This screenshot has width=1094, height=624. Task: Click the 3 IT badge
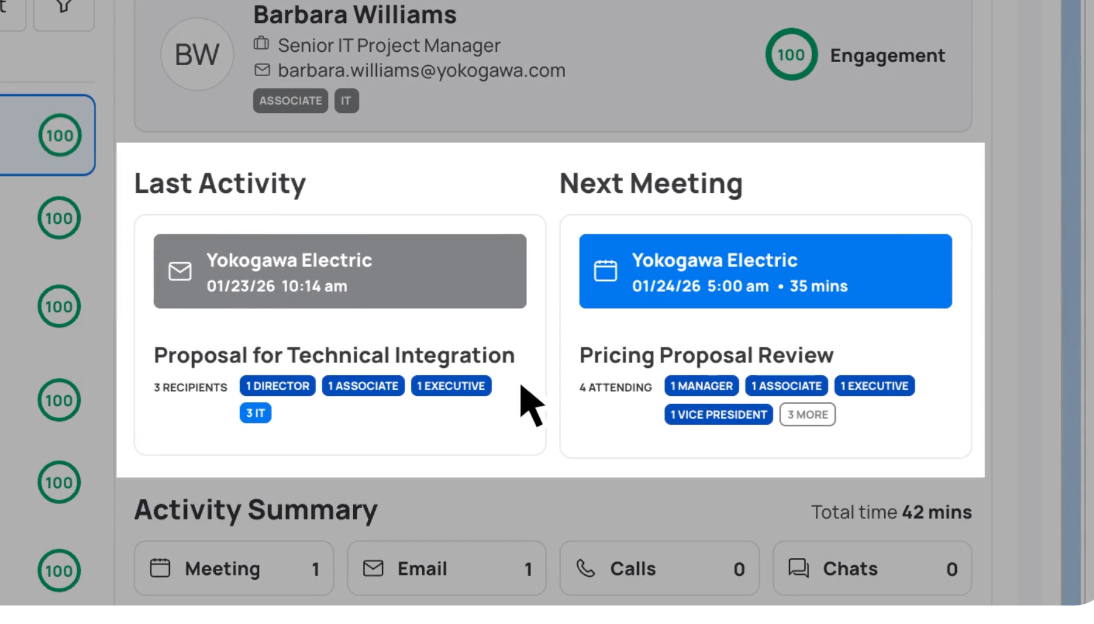pyautogui.click(x=255, y=413)
